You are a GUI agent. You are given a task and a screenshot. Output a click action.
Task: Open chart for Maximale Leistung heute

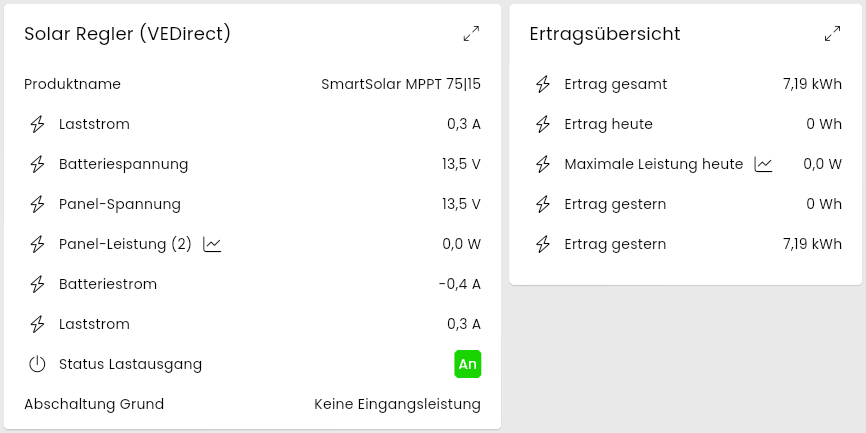[x=764, y=164]
